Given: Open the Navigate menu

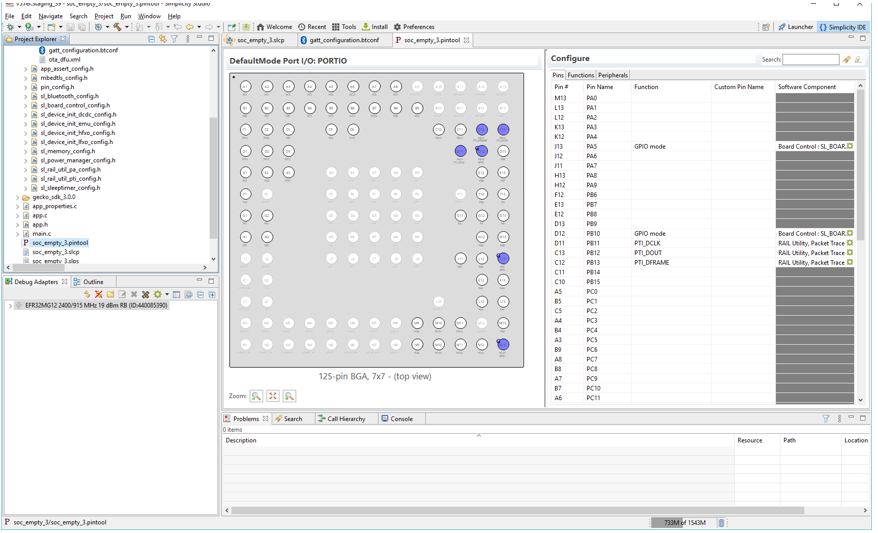Looking at the screenshot, I should coord(50,16).
